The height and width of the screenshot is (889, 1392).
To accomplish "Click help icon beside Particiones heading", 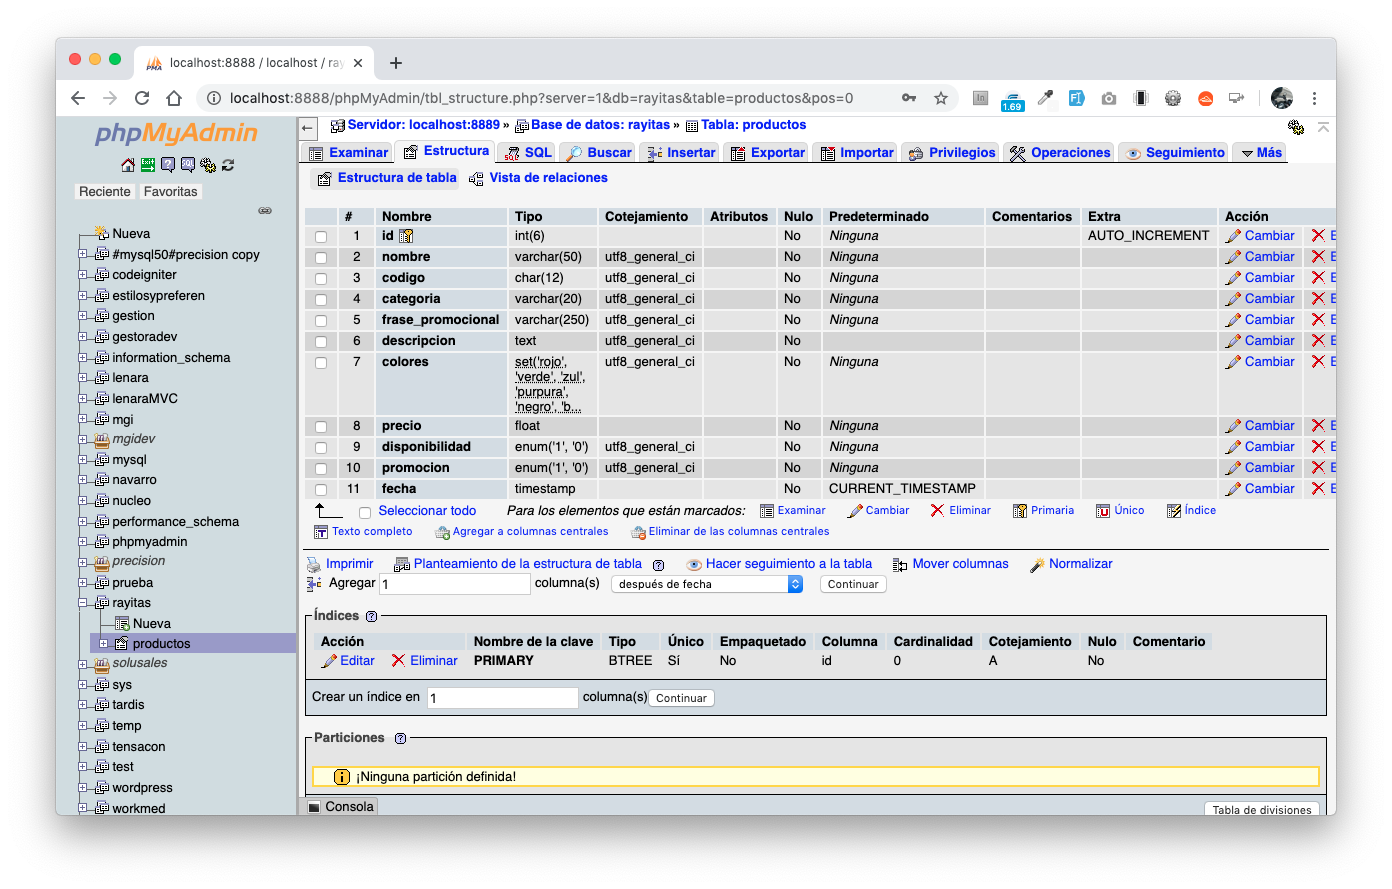I will click(x=400, y=739).
